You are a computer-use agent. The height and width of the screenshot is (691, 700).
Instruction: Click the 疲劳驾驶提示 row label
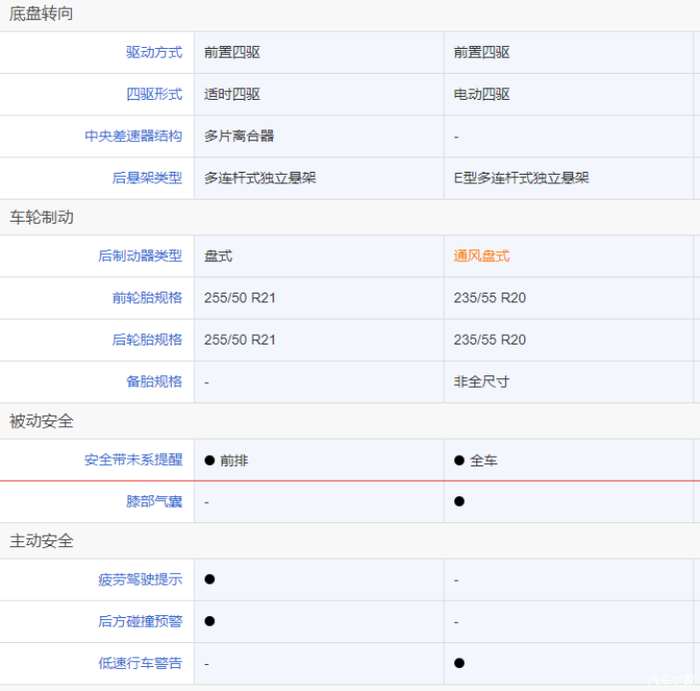[x=140, y=580]
